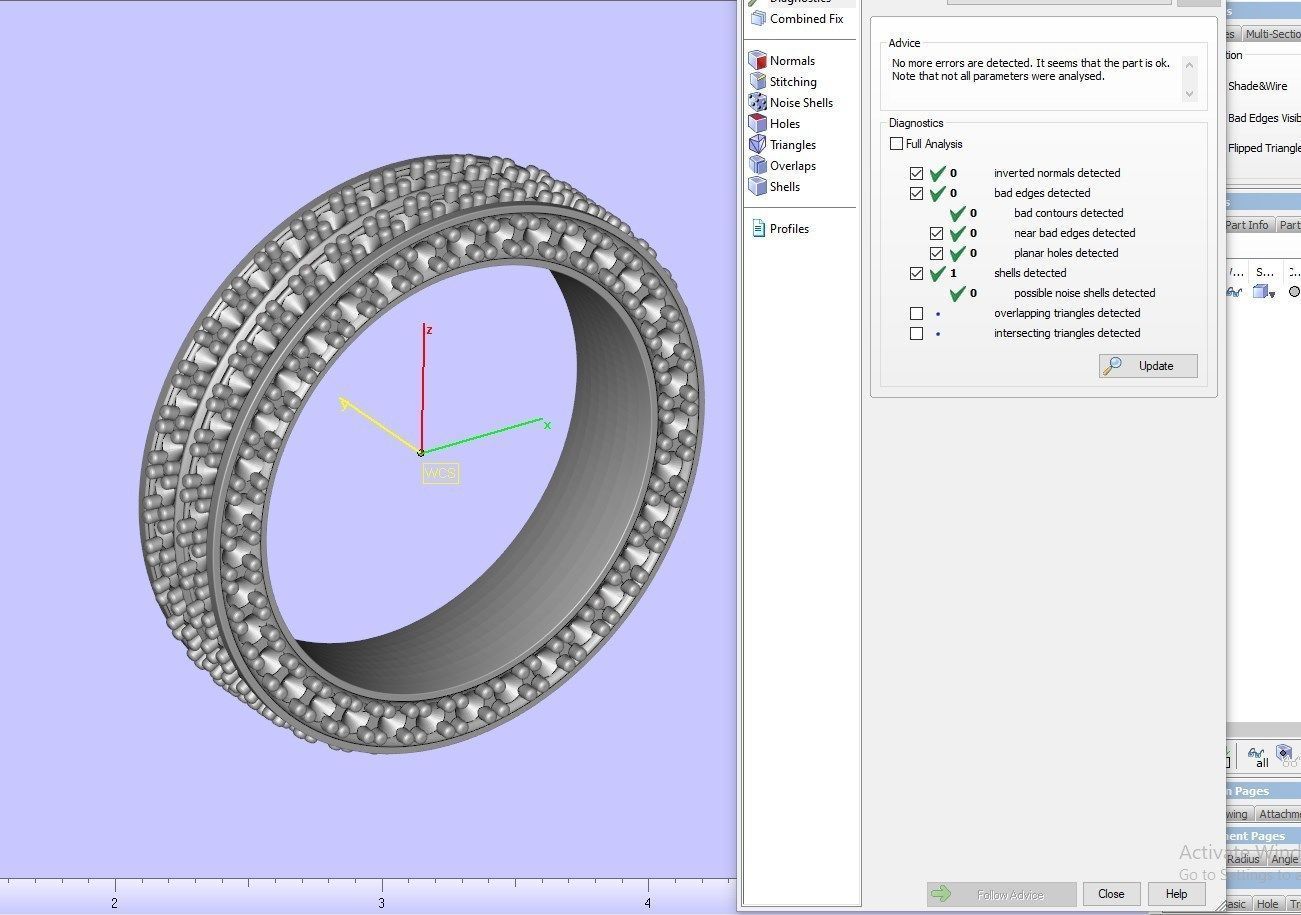Select the Triangles fix page icon
1301x915 pixels.
[757, 144]
